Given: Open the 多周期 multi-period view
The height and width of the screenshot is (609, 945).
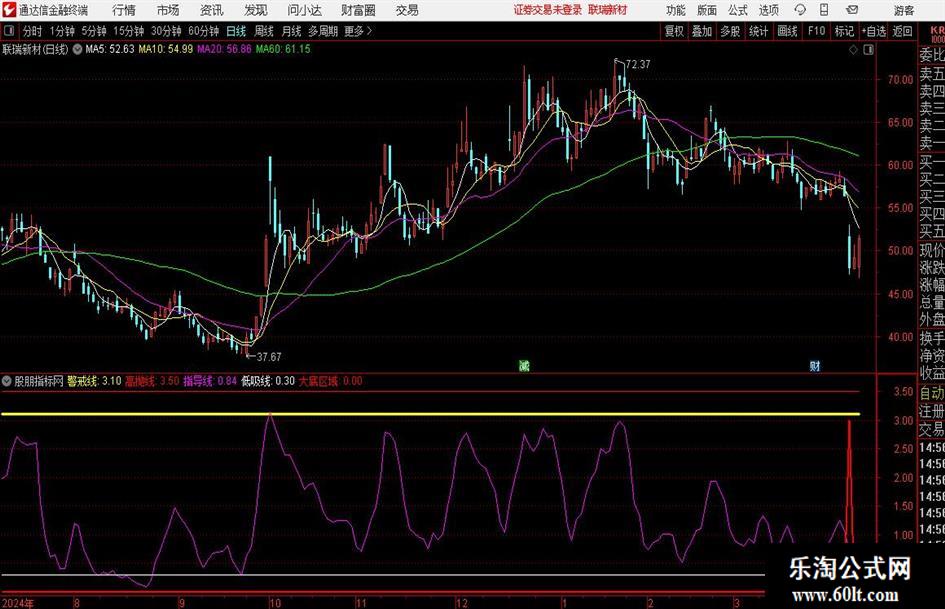Looking at the screenshot, I should [x=323, y=31].
